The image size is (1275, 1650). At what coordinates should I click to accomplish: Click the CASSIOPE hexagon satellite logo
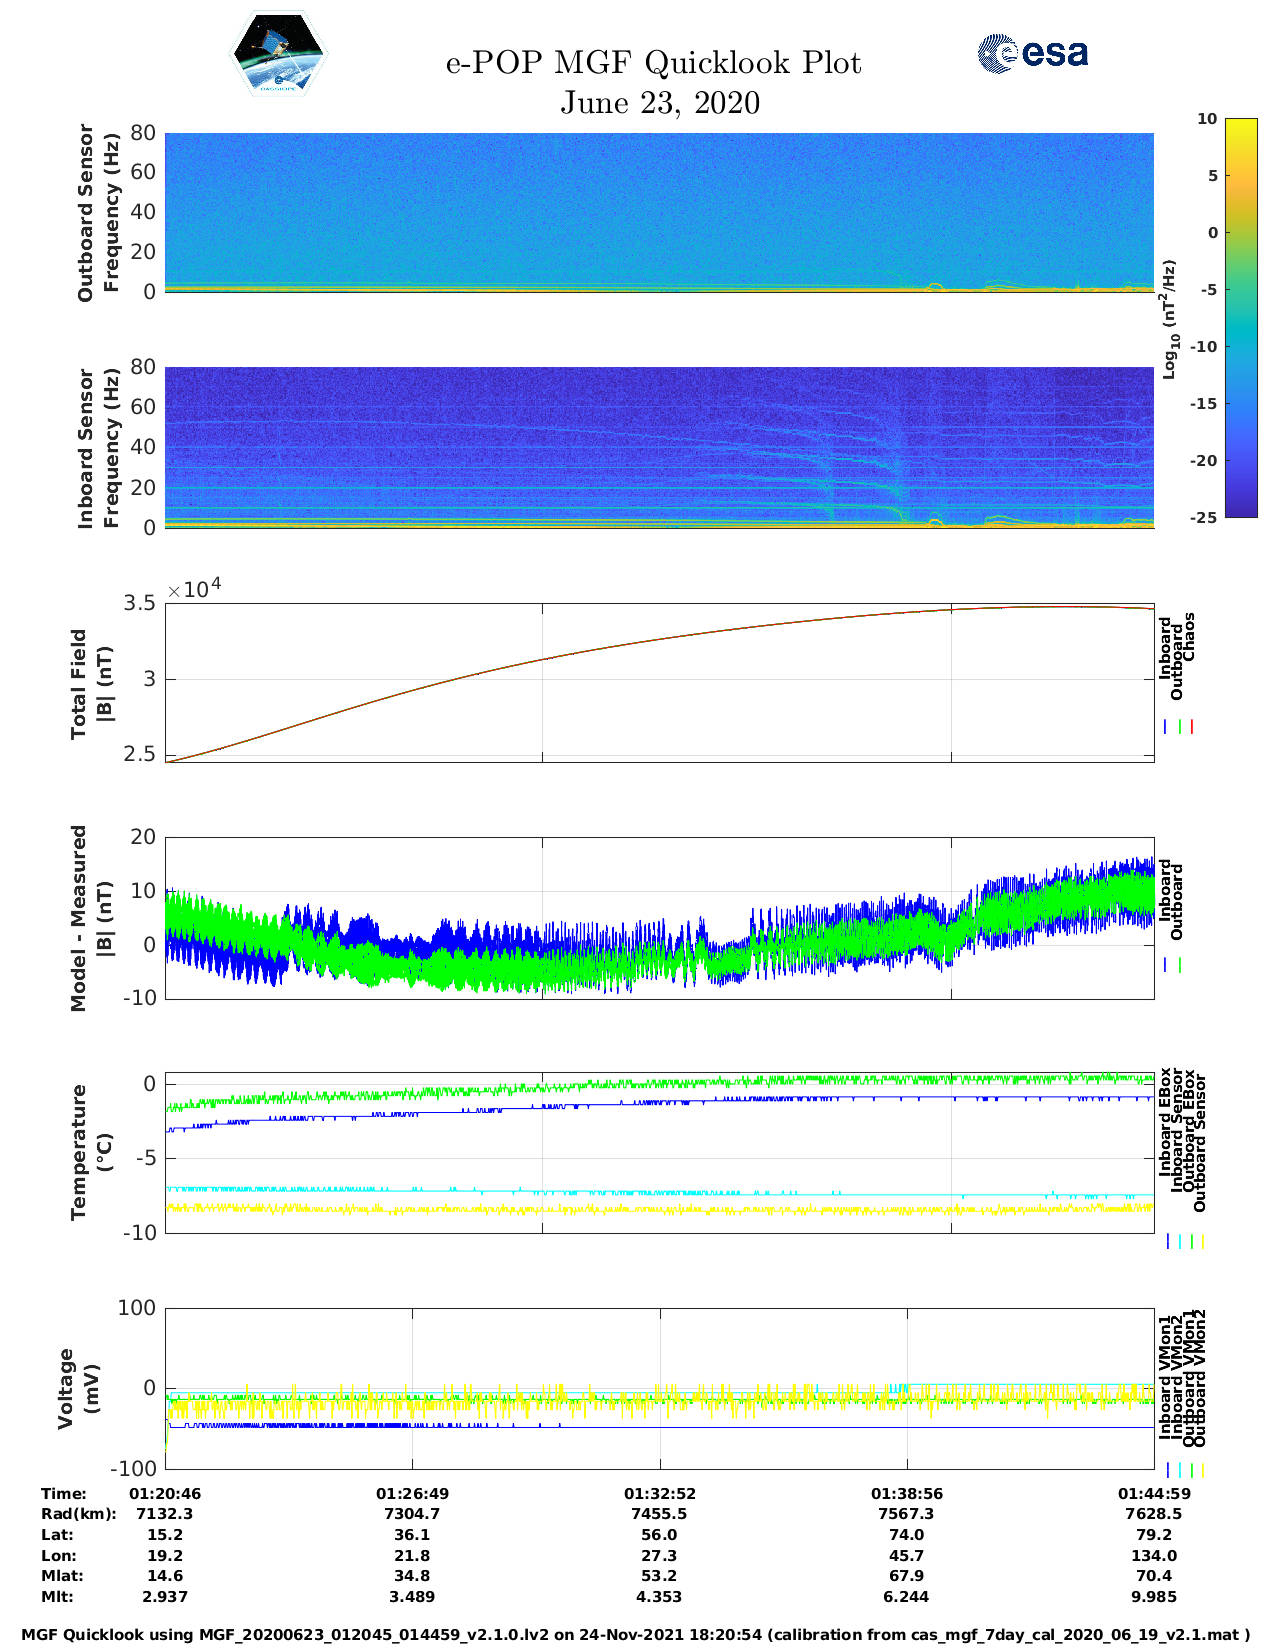[278, 55]
